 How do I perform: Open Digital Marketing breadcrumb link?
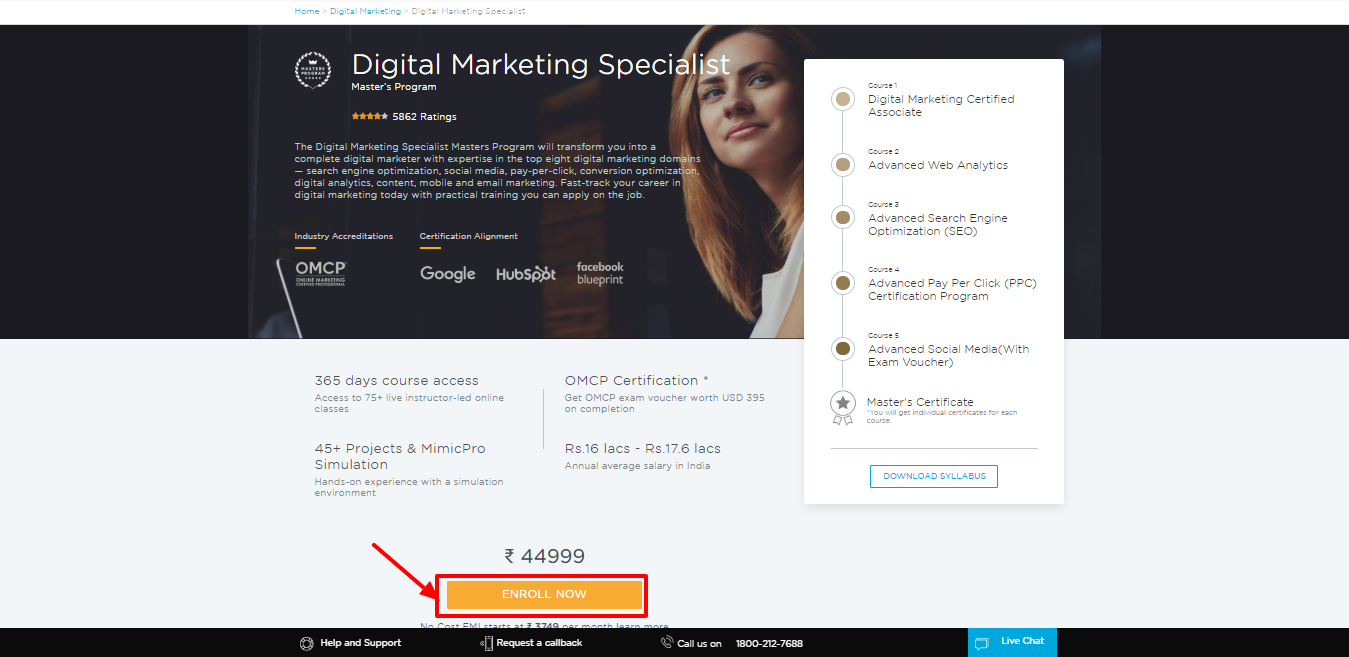[x=365, y=11]
